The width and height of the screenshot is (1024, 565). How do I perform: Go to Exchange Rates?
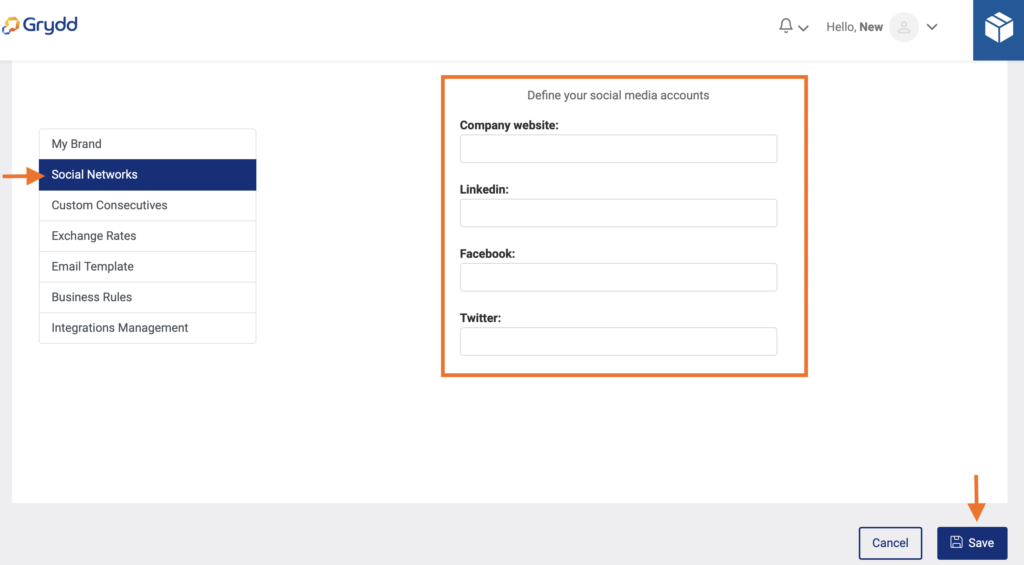148,236
